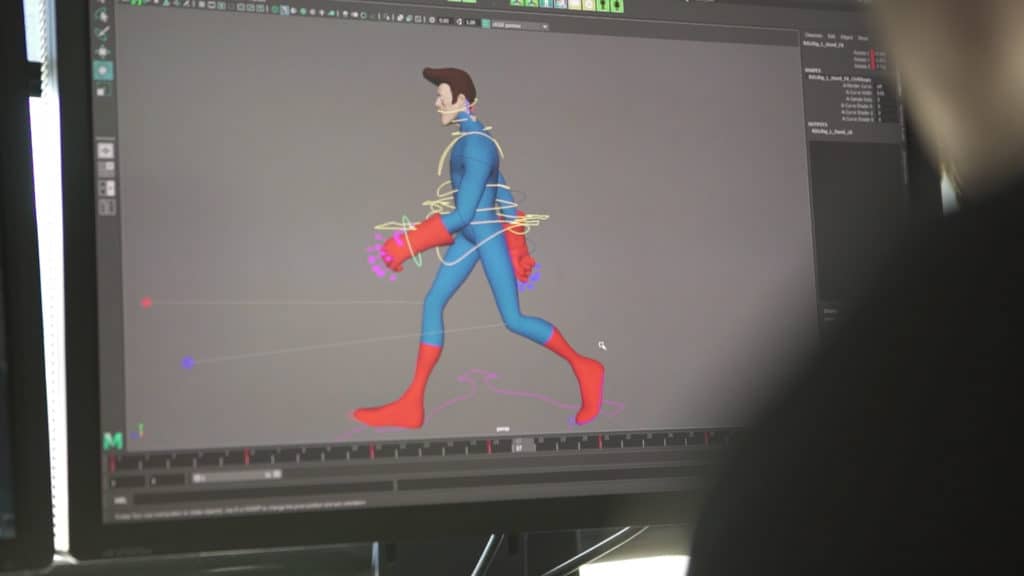Click the first red keyframe at timeline start
Viewport: 1024px width, 576px height.
[113, 463]
